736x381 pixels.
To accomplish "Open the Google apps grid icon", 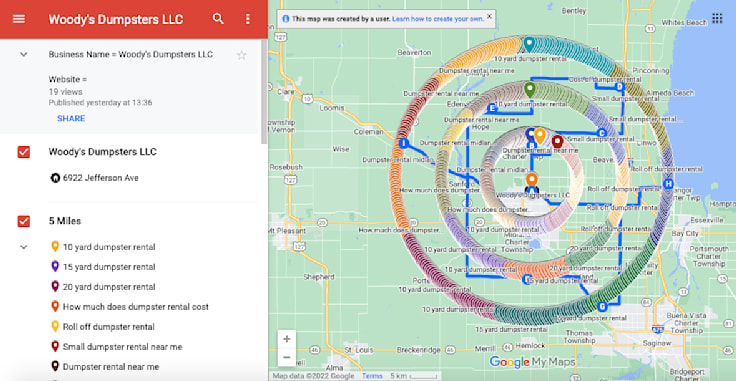I will point(717,18).
